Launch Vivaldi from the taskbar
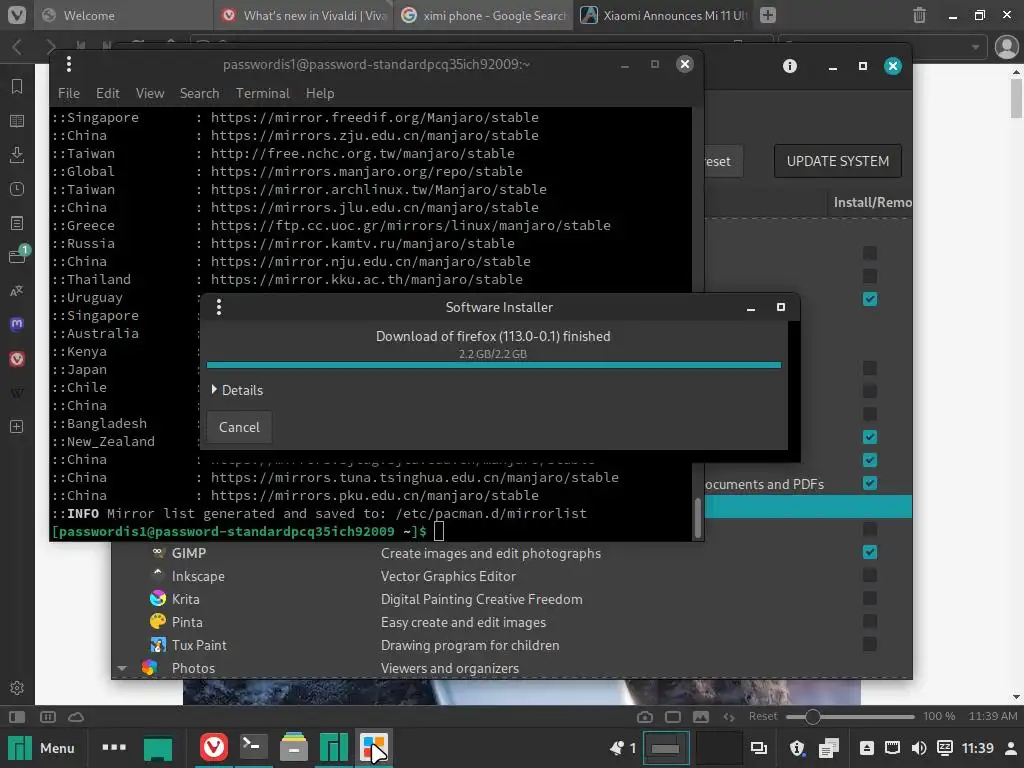The height and width of the screenshot is (768, 1024). coord(214,747)
